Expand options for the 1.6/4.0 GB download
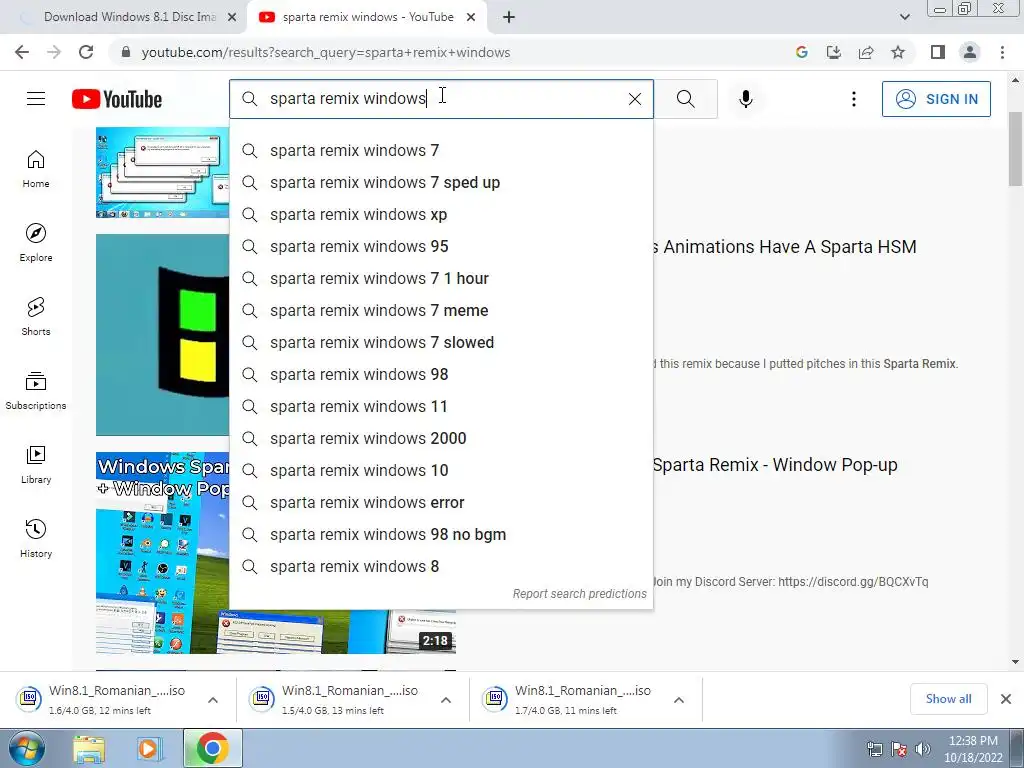This screenshot has height=768, width=1024. (x=213, y=699)
